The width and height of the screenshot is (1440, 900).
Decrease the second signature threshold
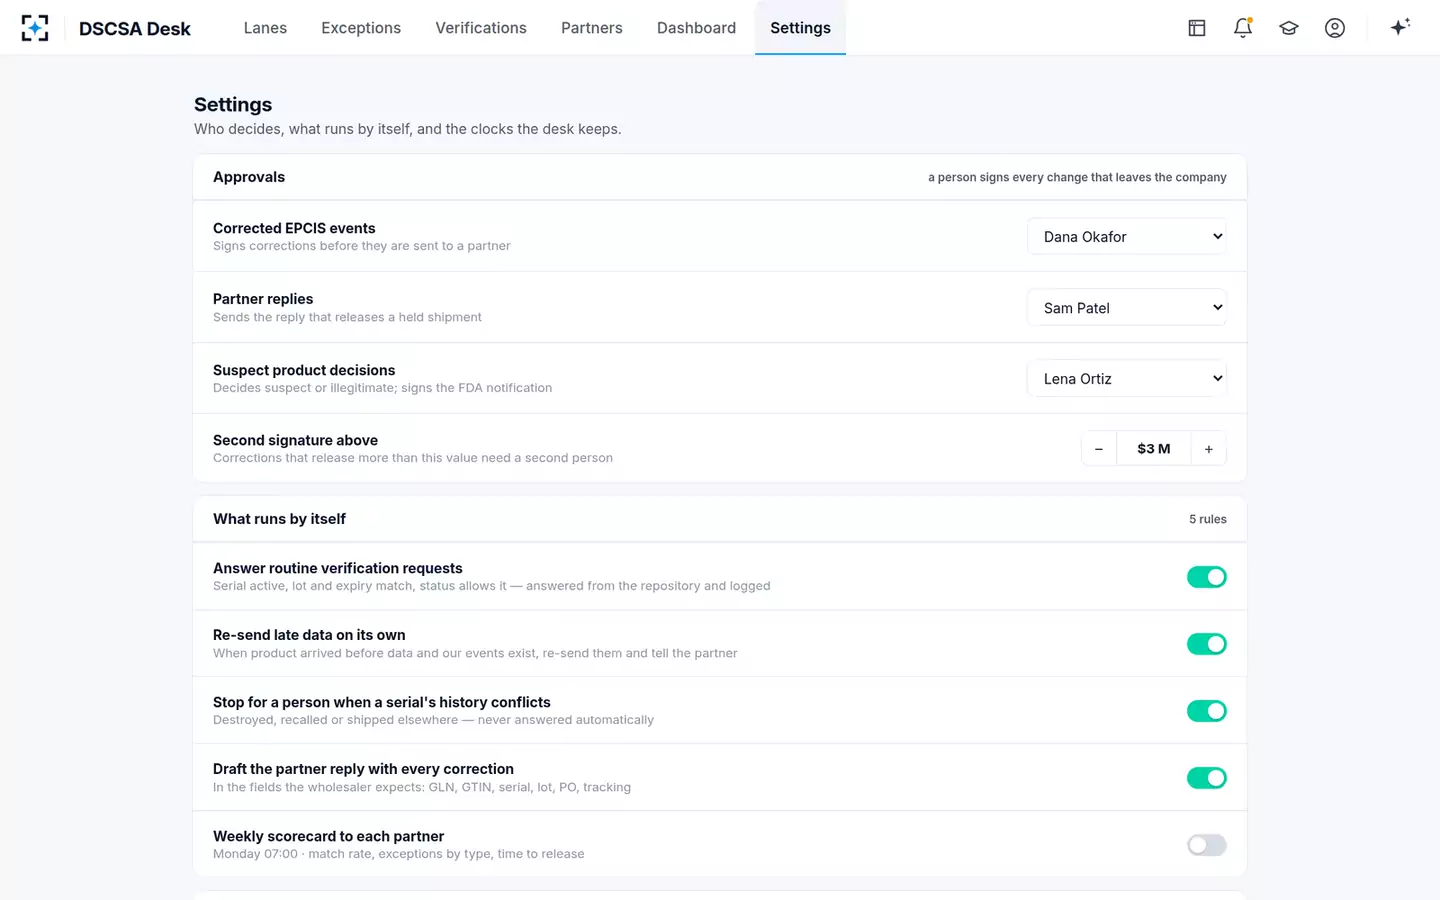pyautogui.click(x=1099, y=449)
